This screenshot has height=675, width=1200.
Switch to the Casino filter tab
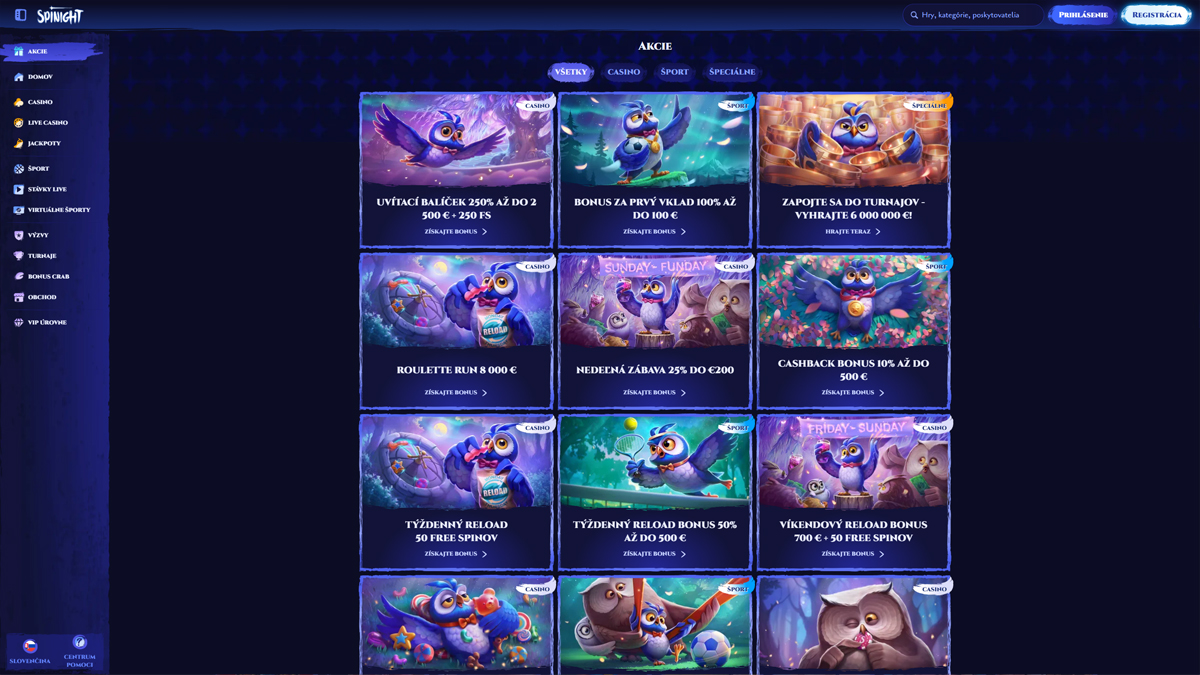(624, 72)
